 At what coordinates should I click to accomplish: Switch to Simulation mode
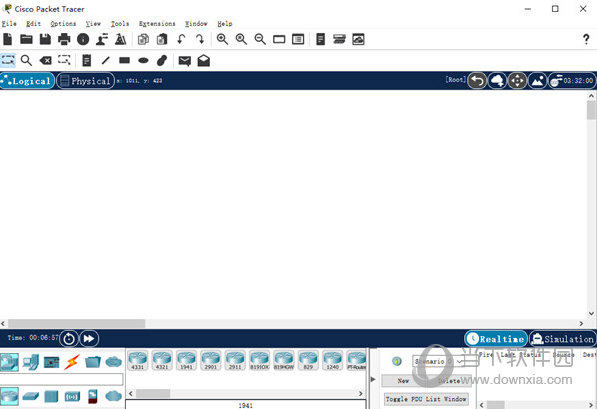[x=563, y=339]
